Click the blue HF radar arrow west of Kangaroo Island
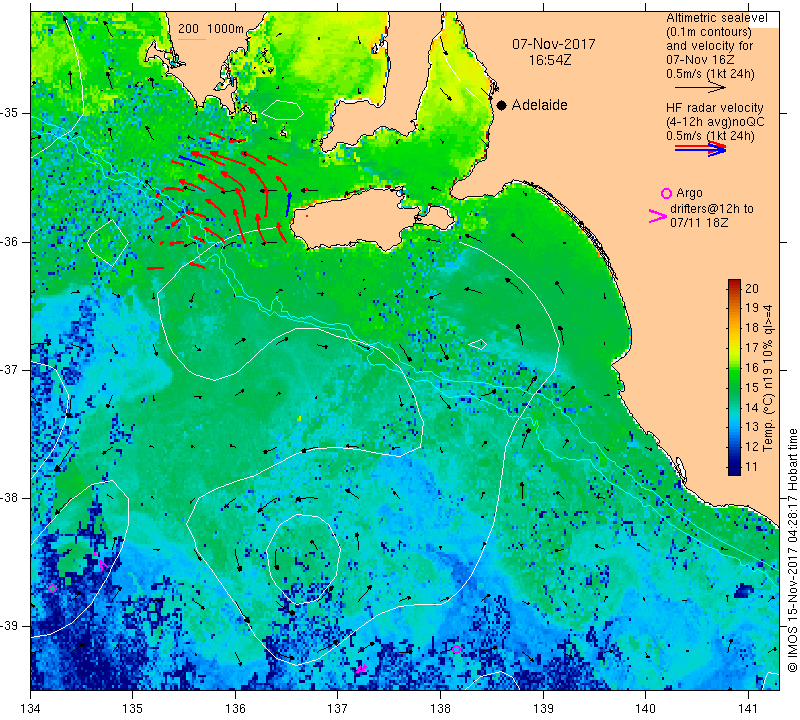Image resolution: width=800 pixels, height=720 pixels. pos(288,204)
